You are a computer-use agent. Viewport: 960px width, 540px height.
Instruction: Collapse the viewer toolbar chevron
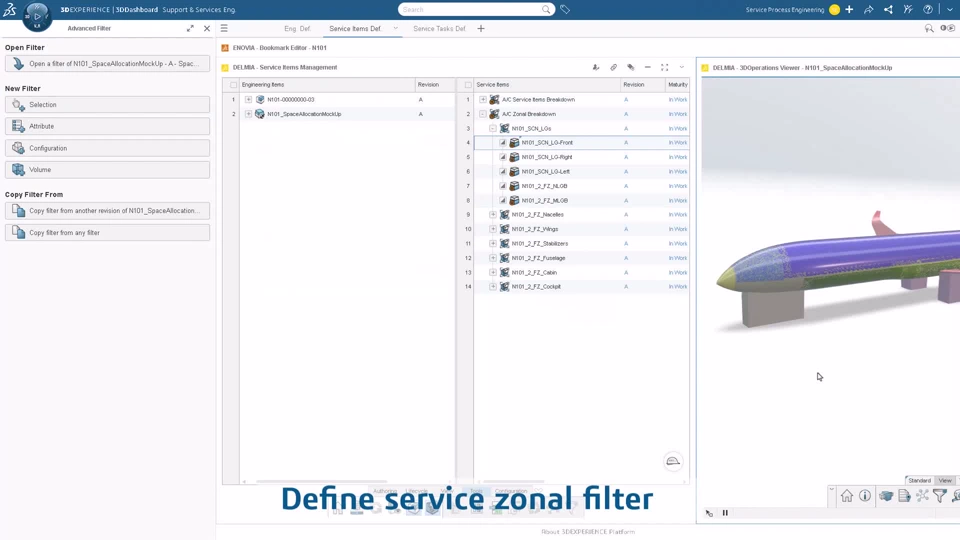point(831,489)
